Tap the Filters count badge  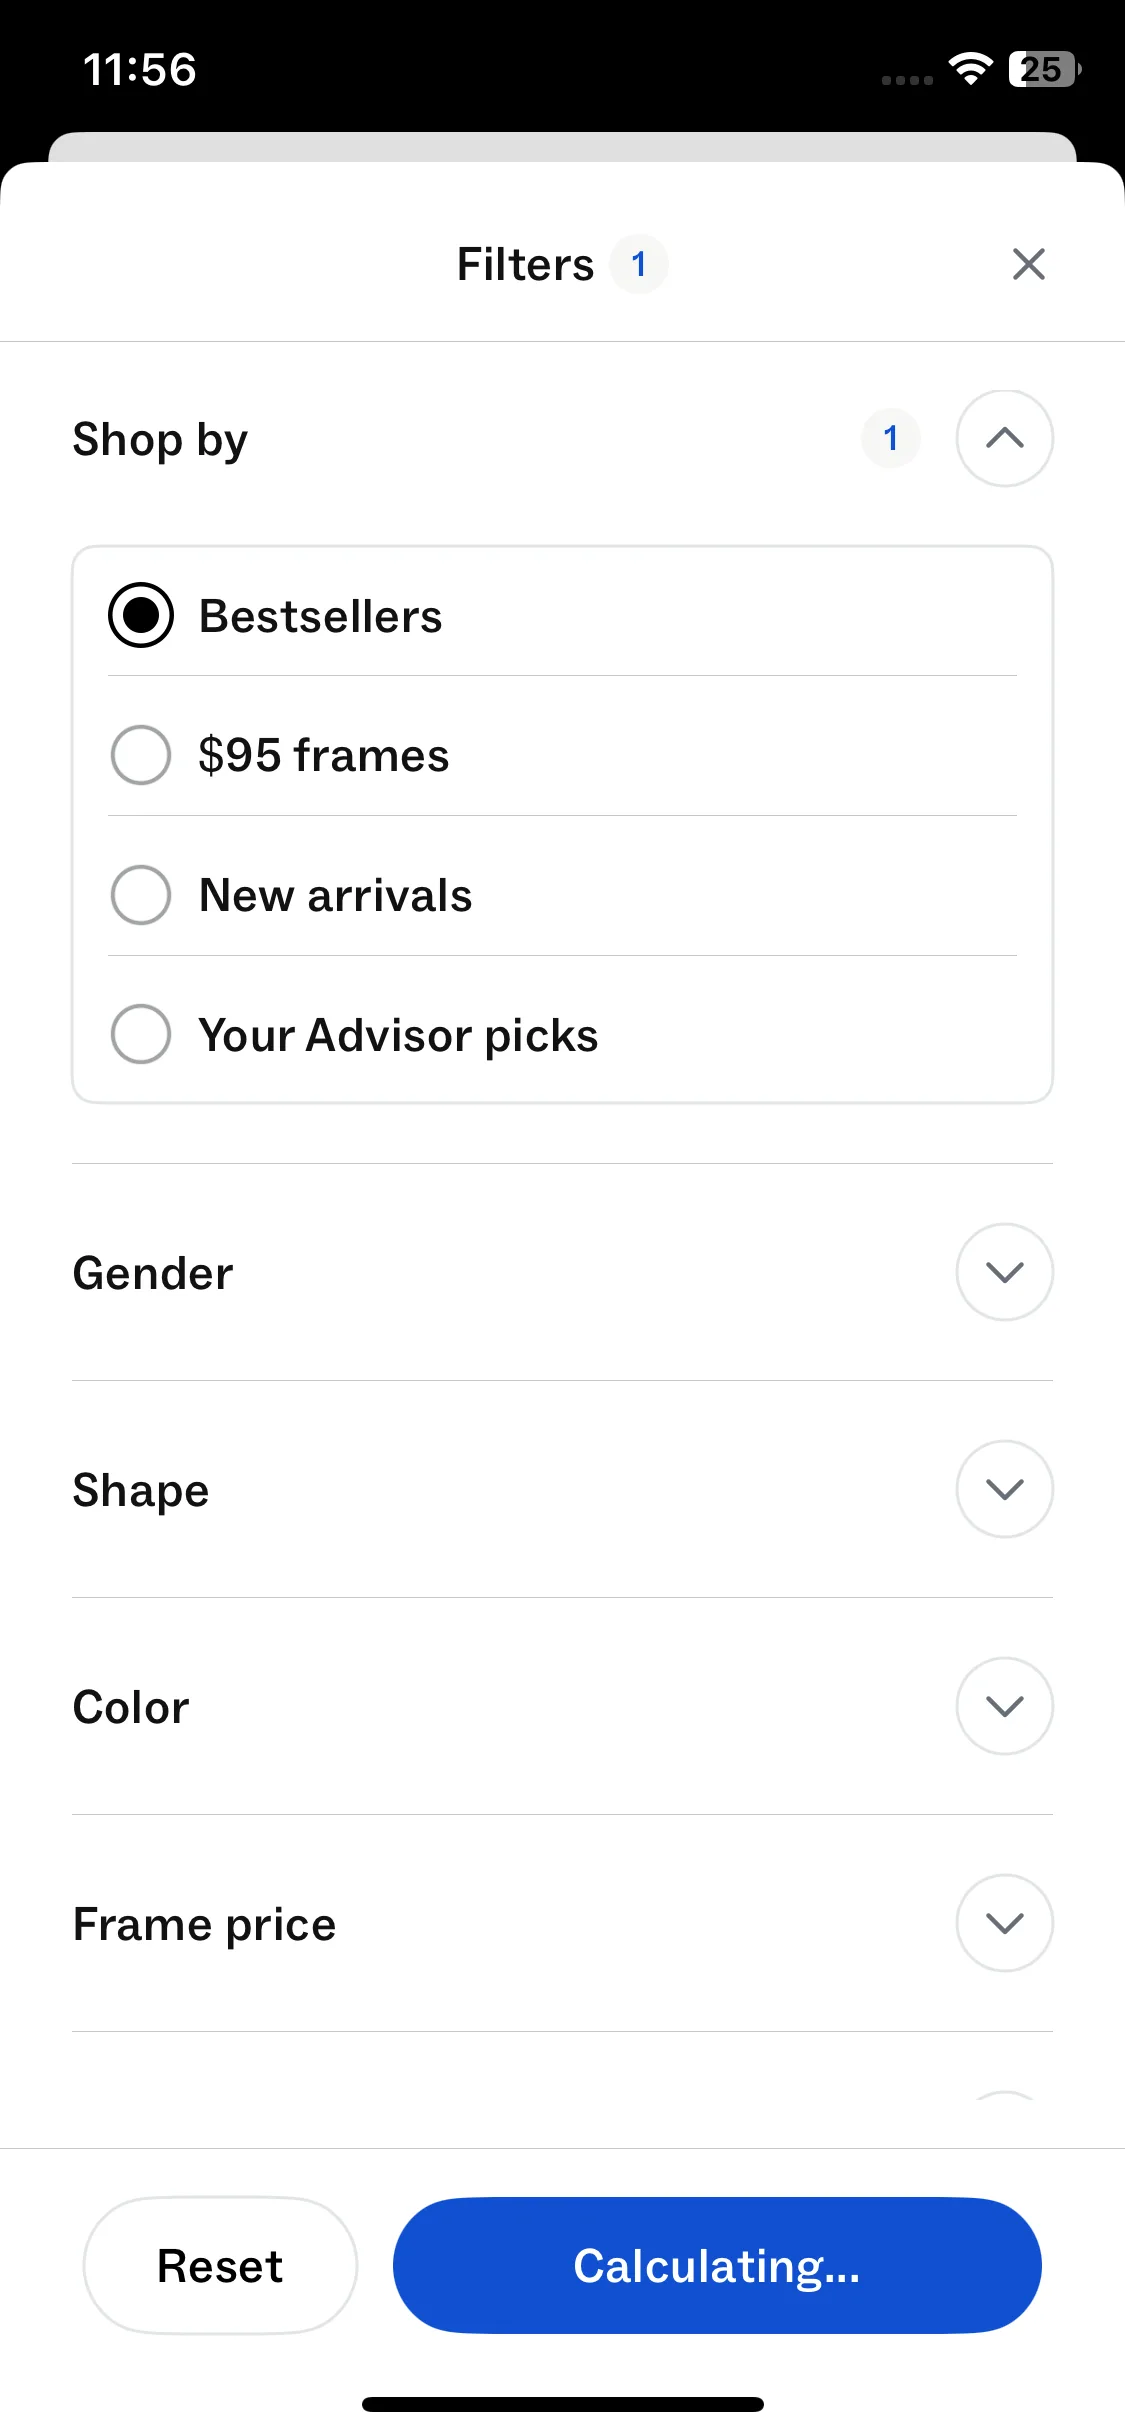[639, 265]
